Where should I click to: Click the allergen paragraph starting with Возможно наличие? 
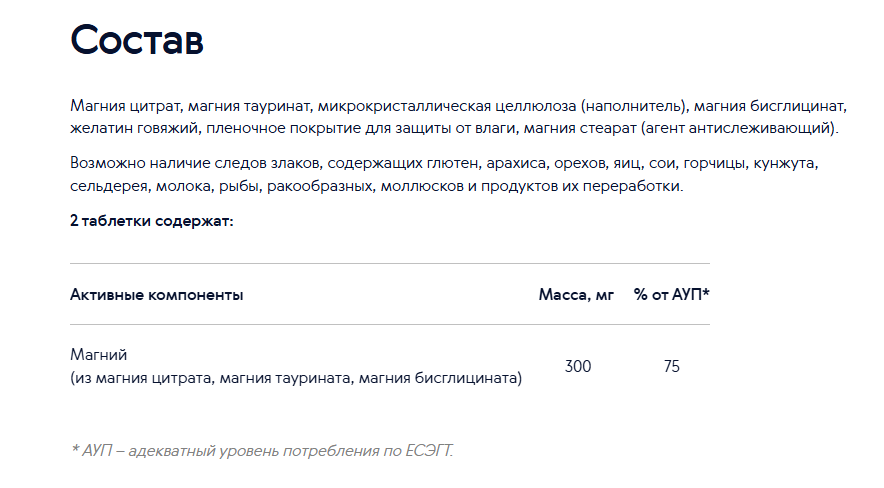[444, 174]
